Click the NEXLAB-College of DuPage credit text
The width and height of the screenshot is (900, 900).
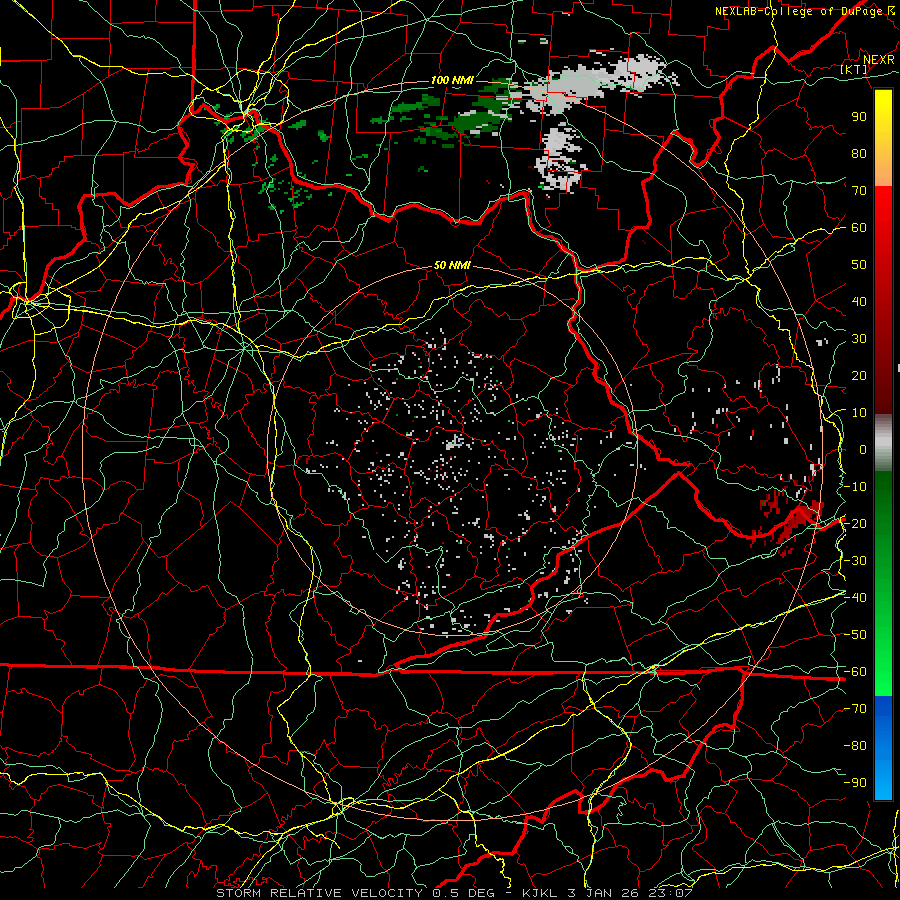(799, 11)
